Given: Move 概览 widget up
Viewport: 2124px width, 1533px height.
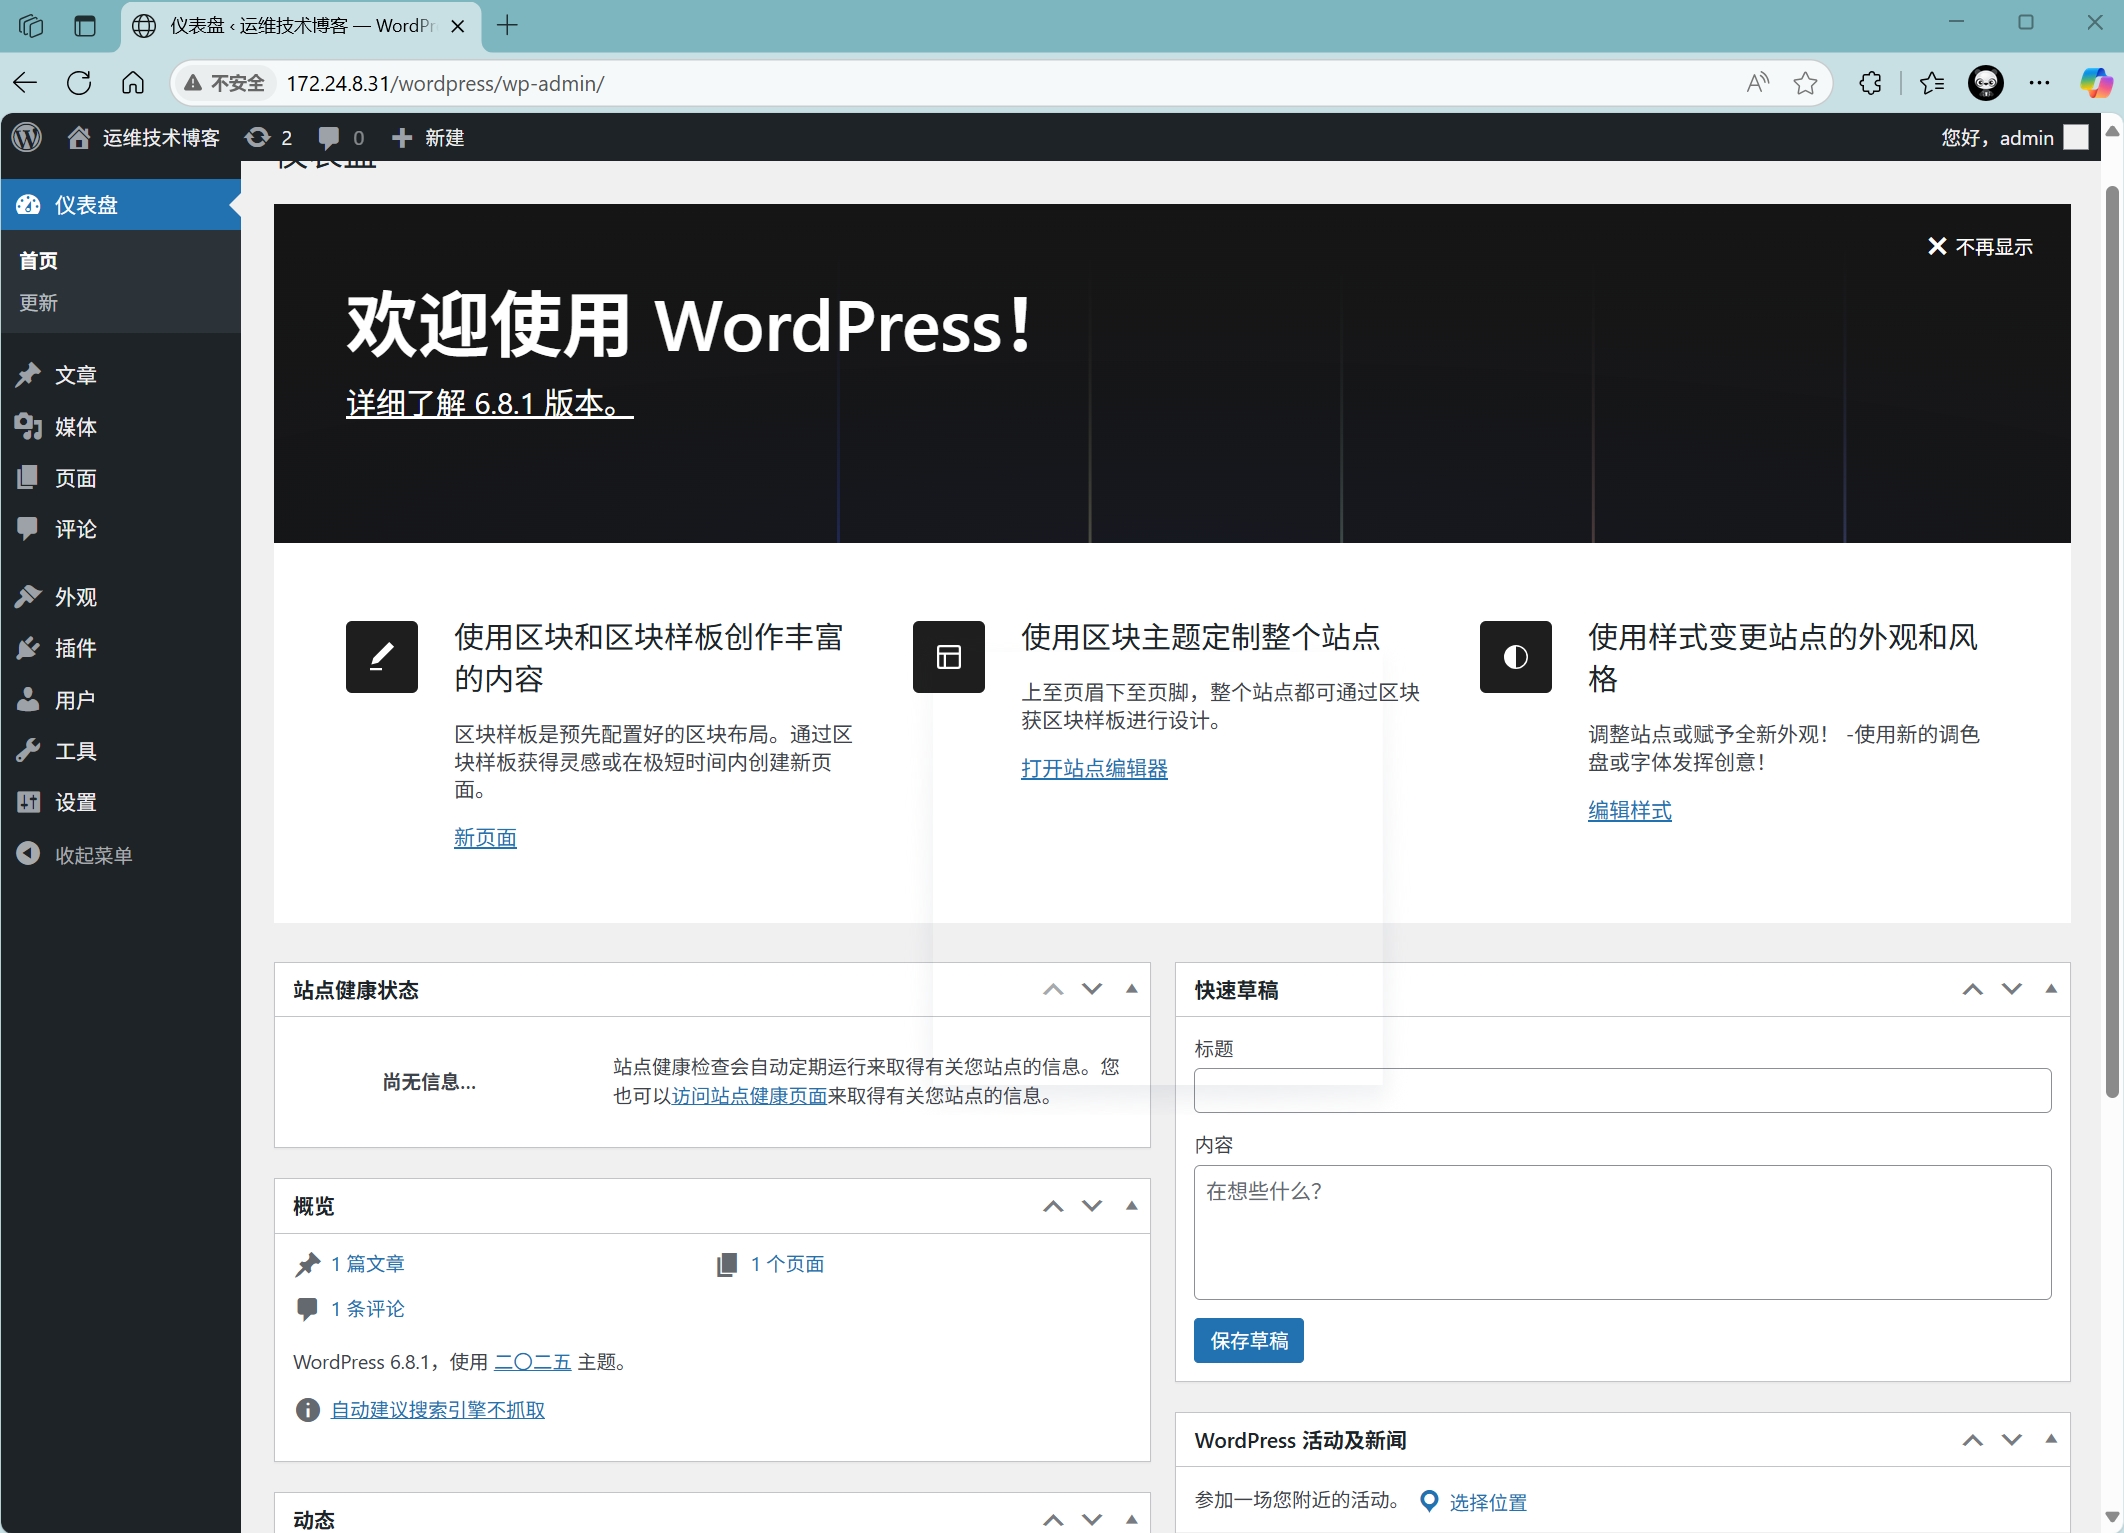Looking at the screenshot, I should click(x=1053, y=1206).
